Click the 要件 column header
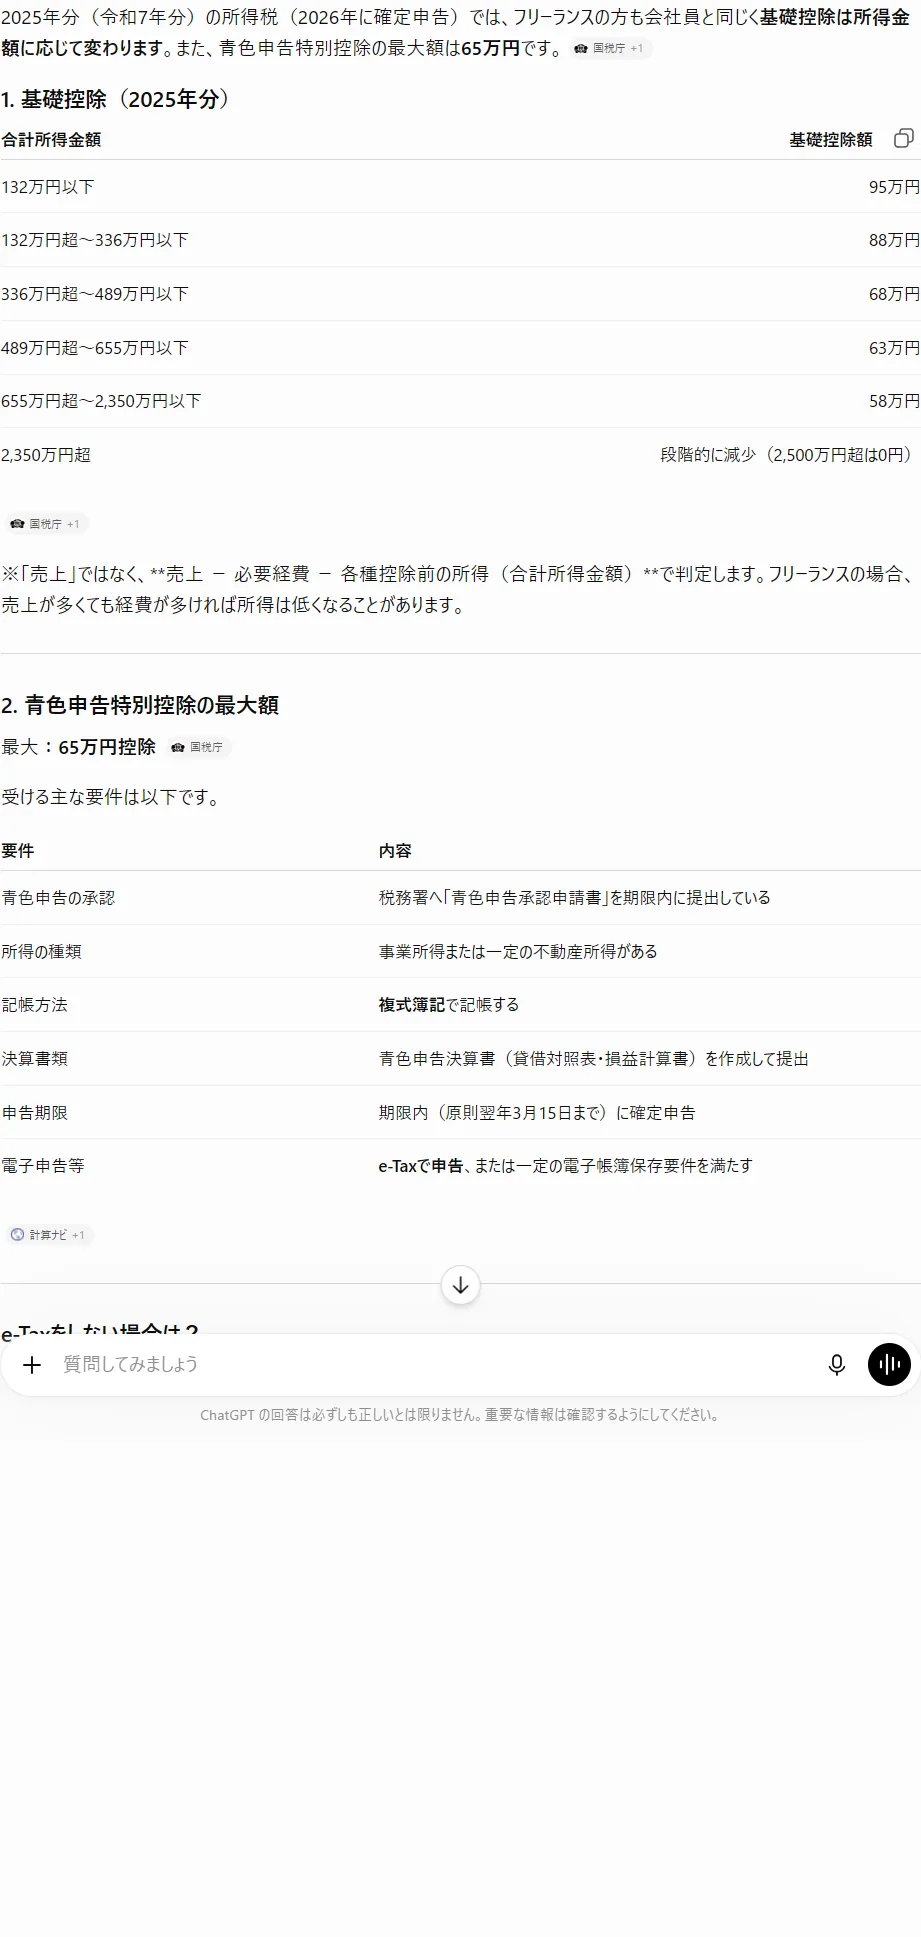The image size is (921, 1937). tap(18, 851)
